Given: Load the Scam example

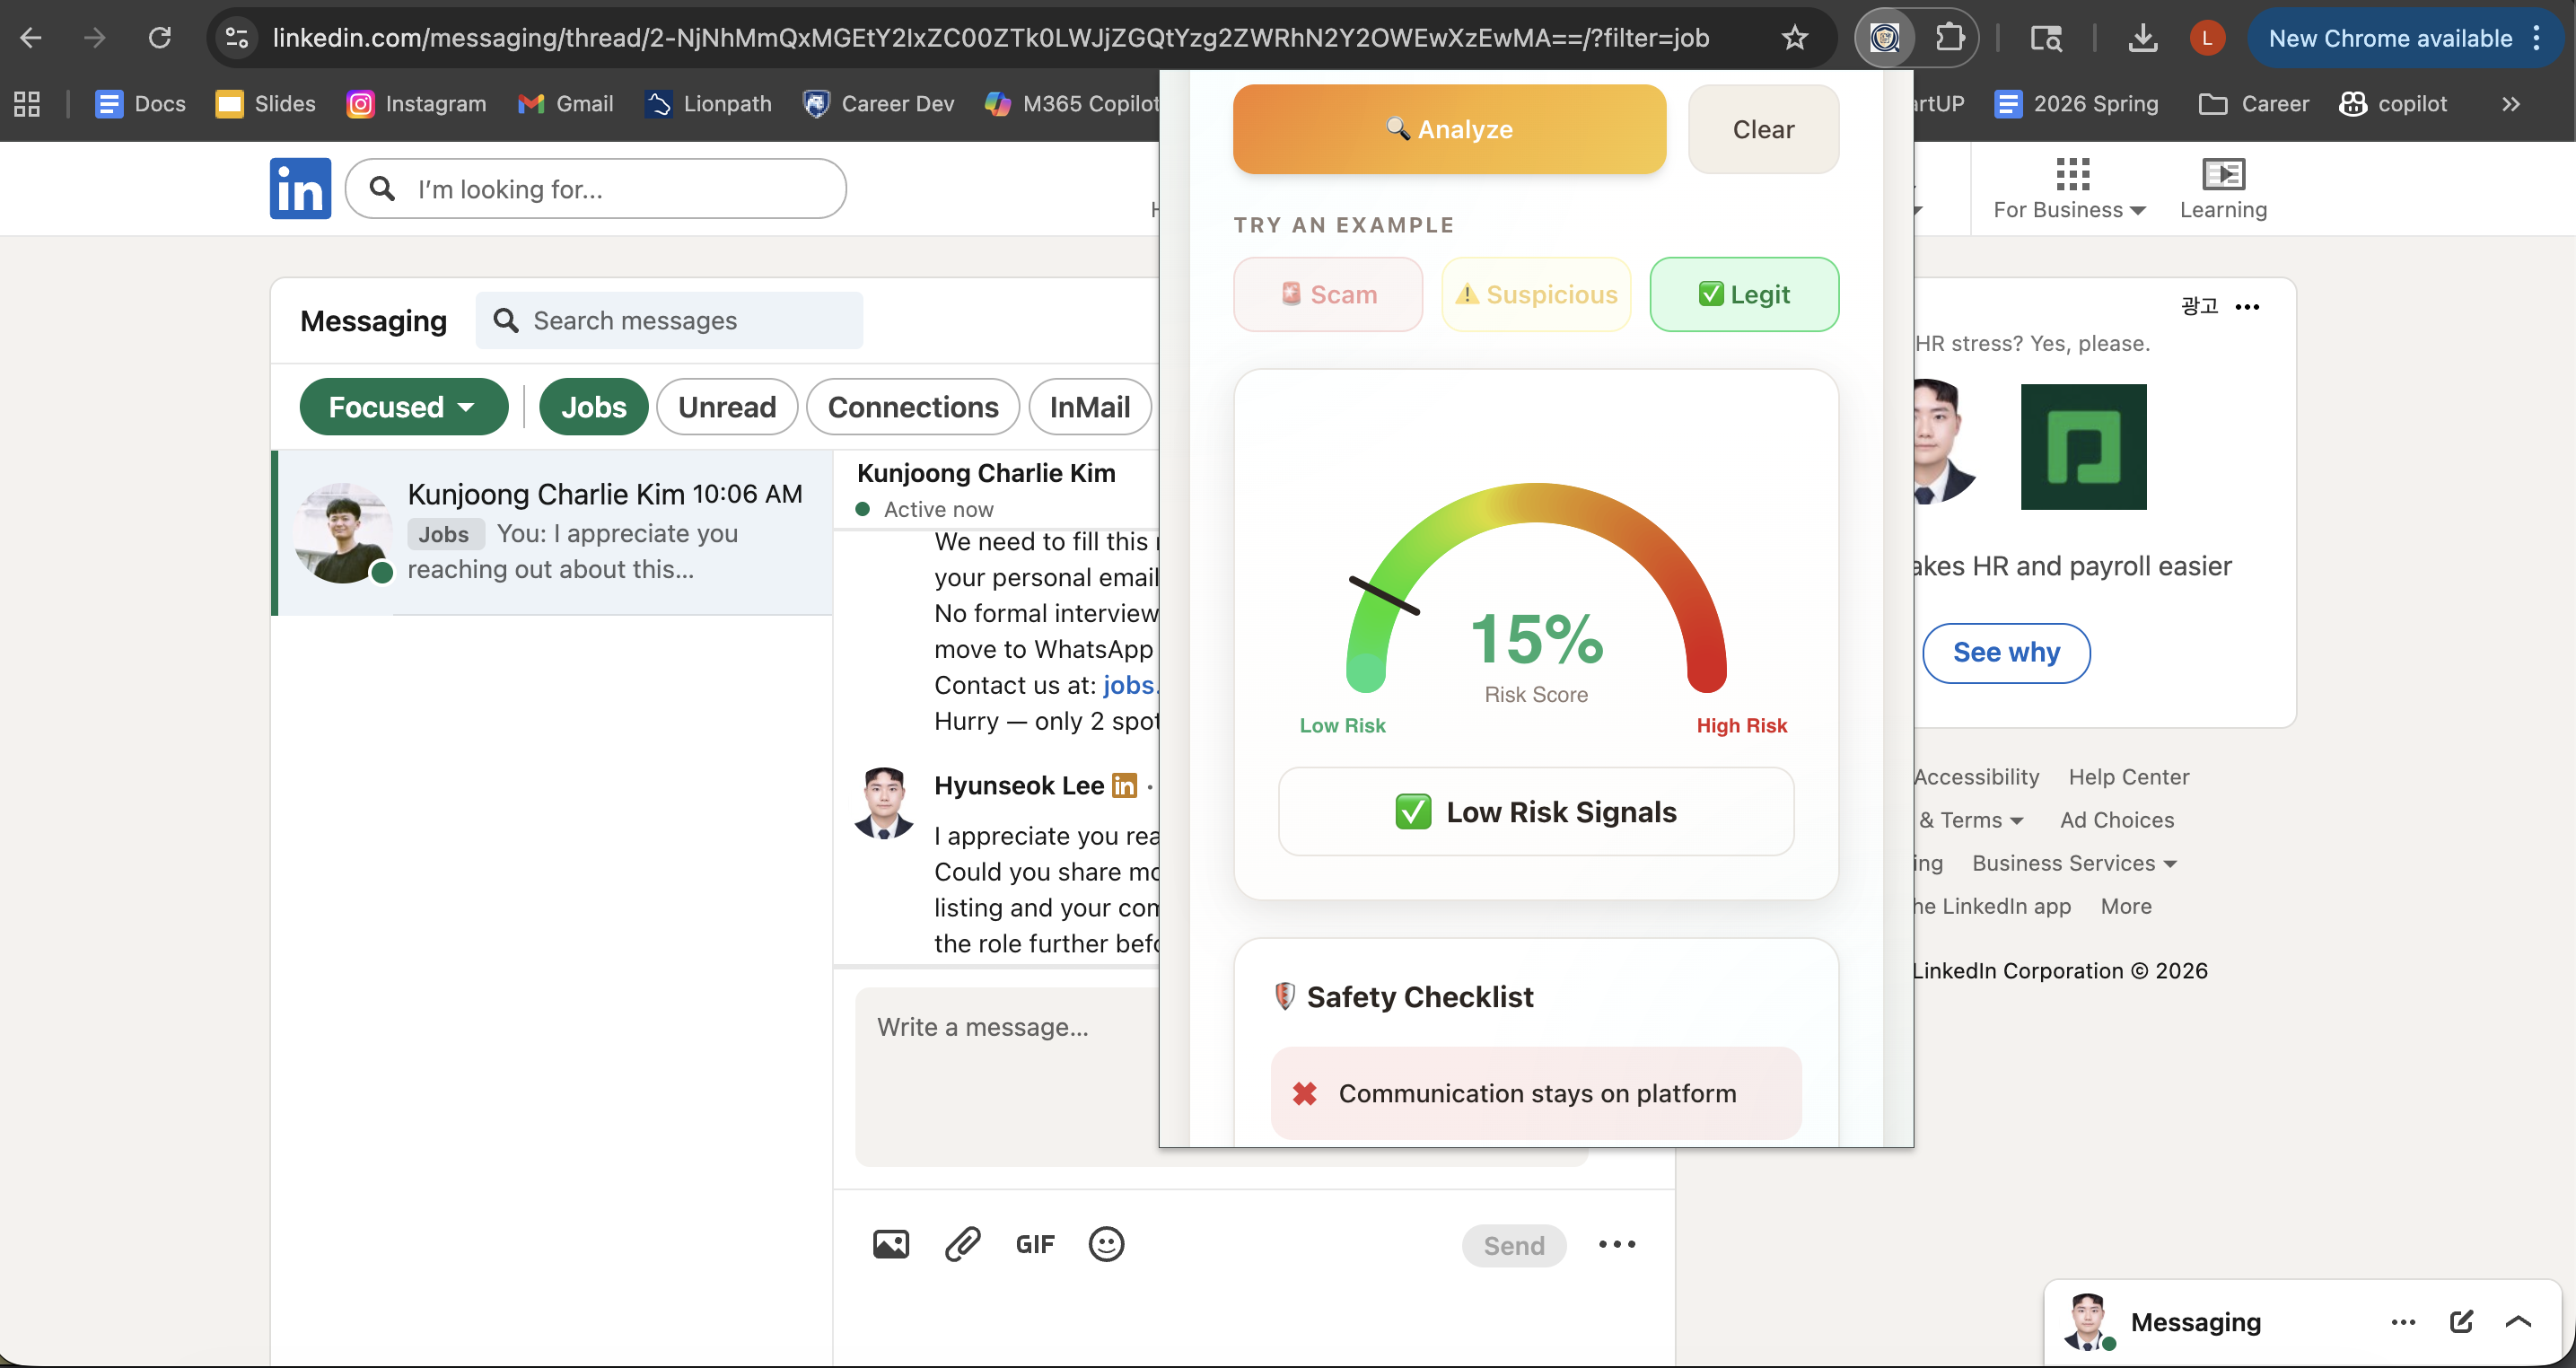Looking at the screenshot, I should tap(1328, 294).
